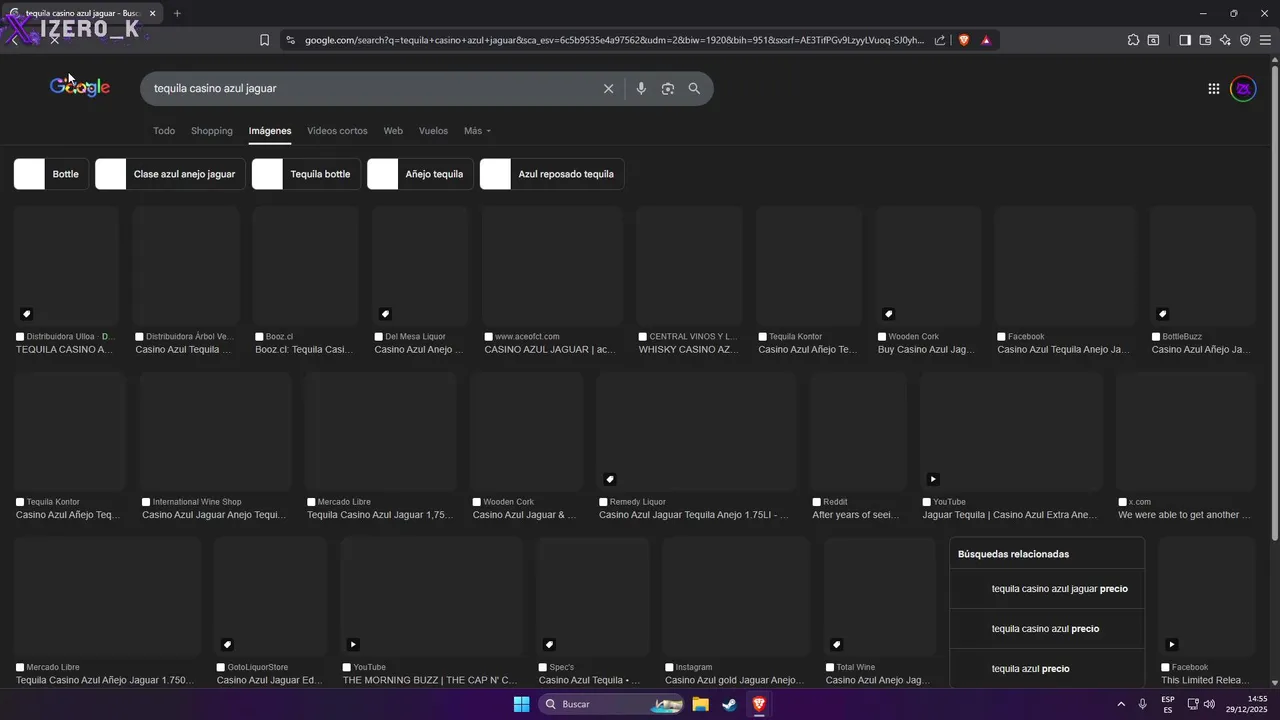The height and width of the screenshot is (720, 1280).
Task: Open the Booz.cl image thumbnail
Action: [x=305, y=265]
